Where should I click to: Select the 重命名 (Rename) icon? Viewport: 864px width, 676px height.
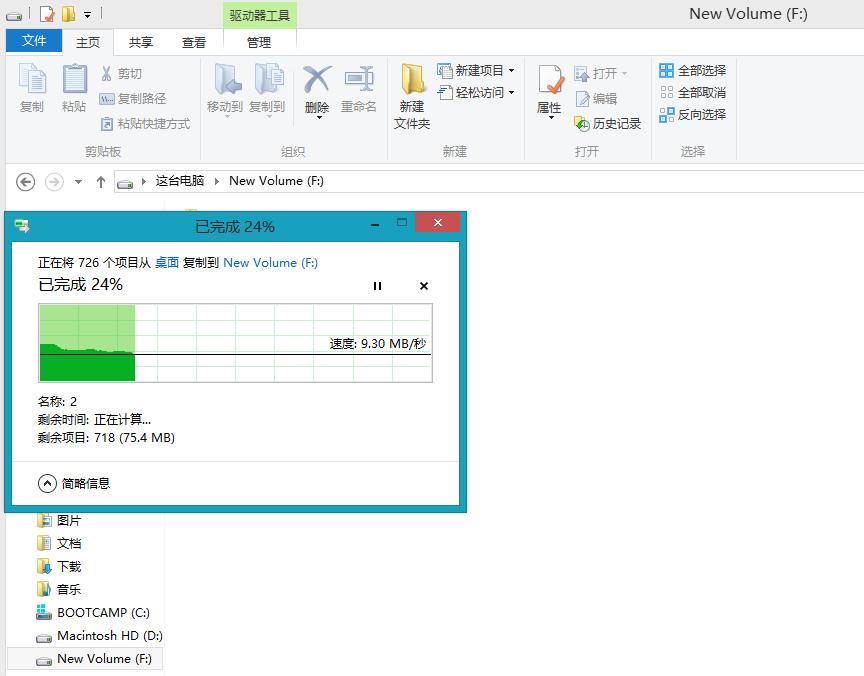[x=359, y=90]
